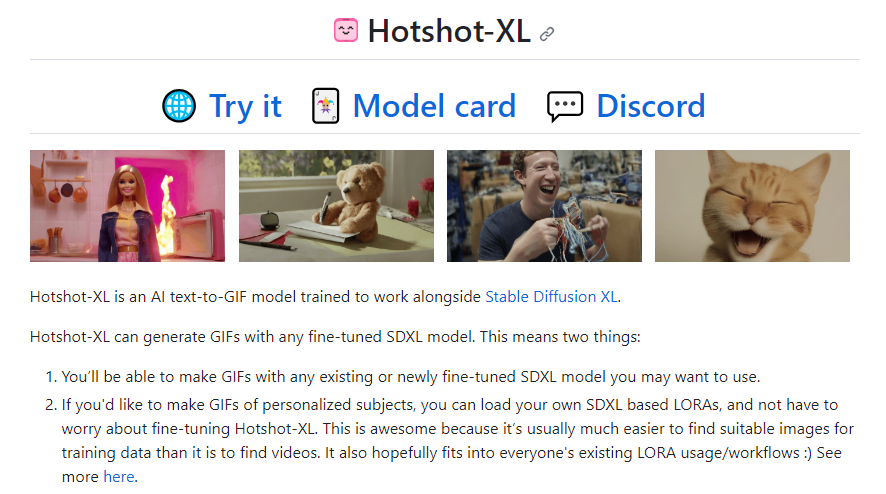
Task: Click the globe icon before Try it
Action: (179, 106)
